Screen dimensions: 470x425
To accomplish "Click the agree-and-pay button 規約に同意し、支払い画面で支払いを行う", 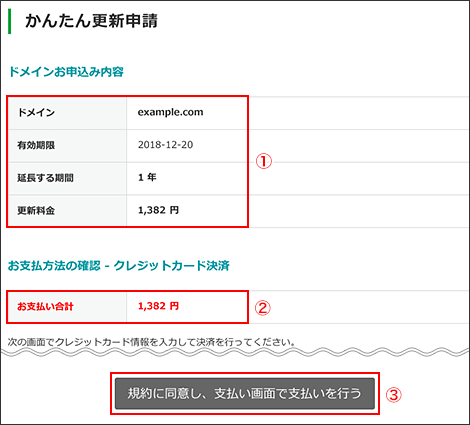I will coord(245,393).
